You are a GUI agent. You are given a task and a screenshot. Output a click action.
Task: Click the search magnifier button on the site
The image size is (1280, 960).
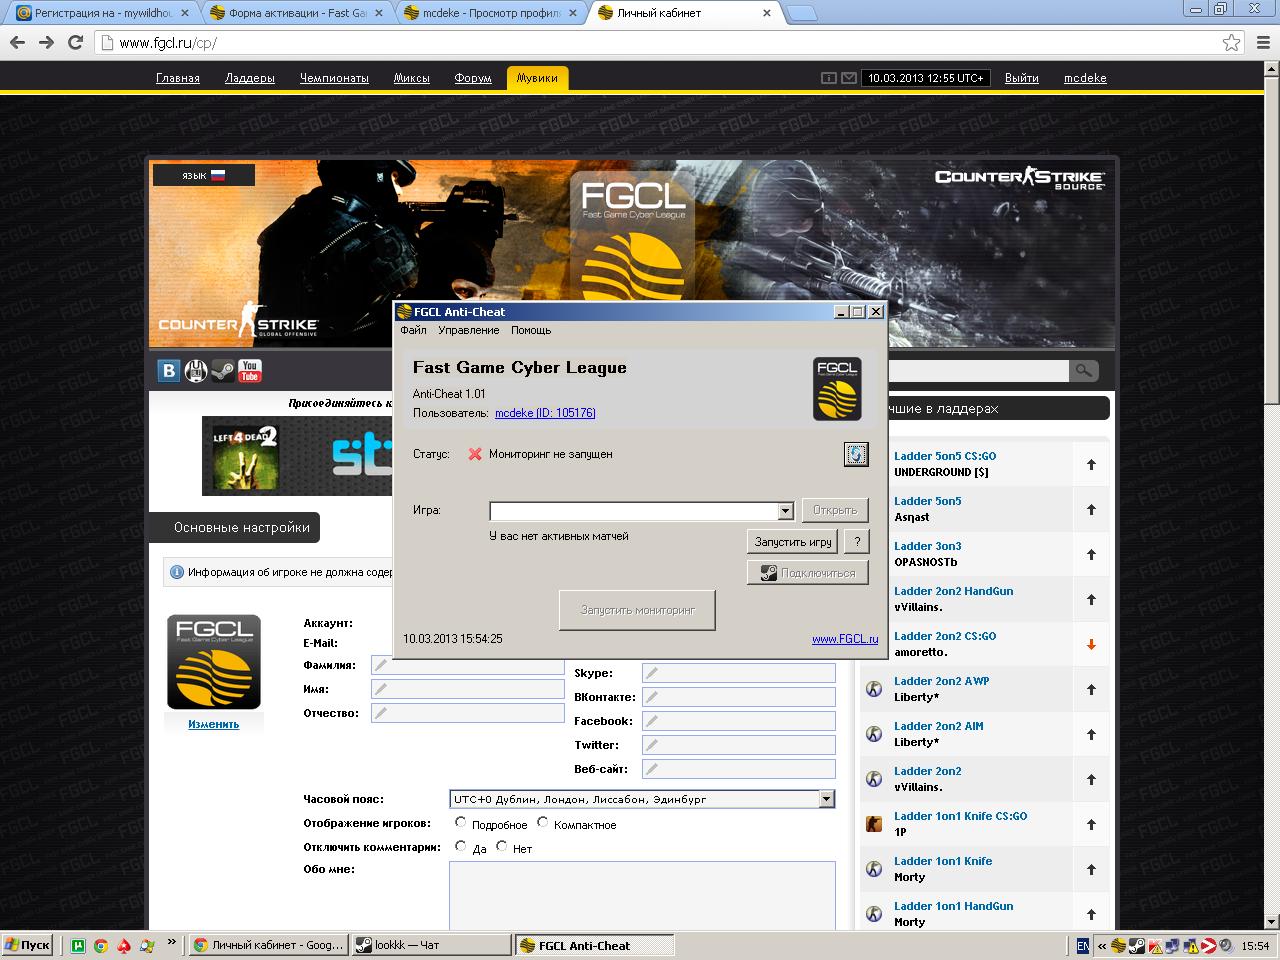coord(1083,371)
